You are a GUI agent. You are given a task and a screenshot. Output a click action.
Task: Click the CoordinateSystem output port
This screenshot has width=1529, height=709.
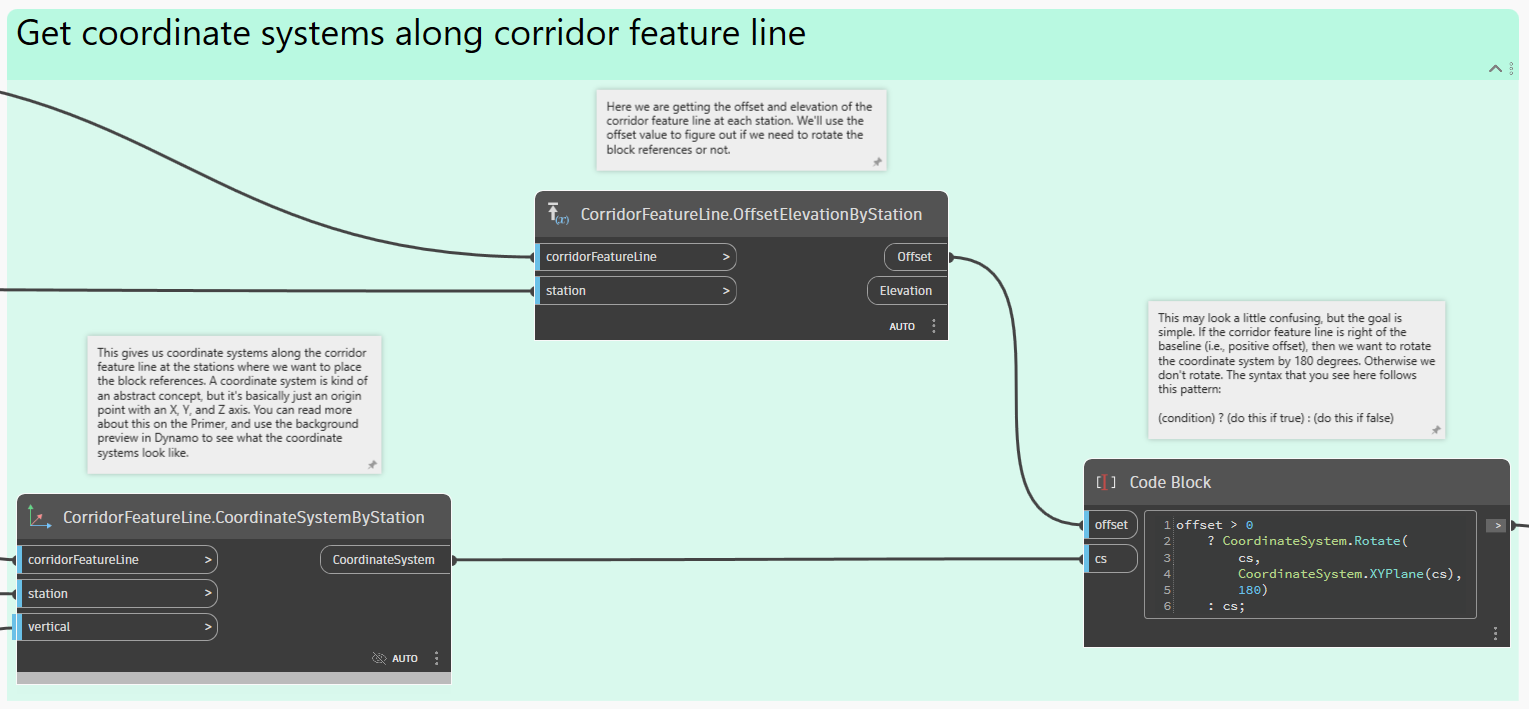tap(384, 560)
